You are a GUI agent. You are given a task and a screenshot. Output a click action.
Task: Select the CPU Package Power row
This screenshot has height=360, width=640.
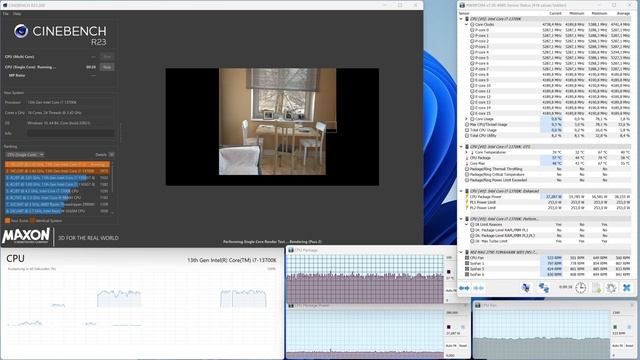(x=545, y=197)
